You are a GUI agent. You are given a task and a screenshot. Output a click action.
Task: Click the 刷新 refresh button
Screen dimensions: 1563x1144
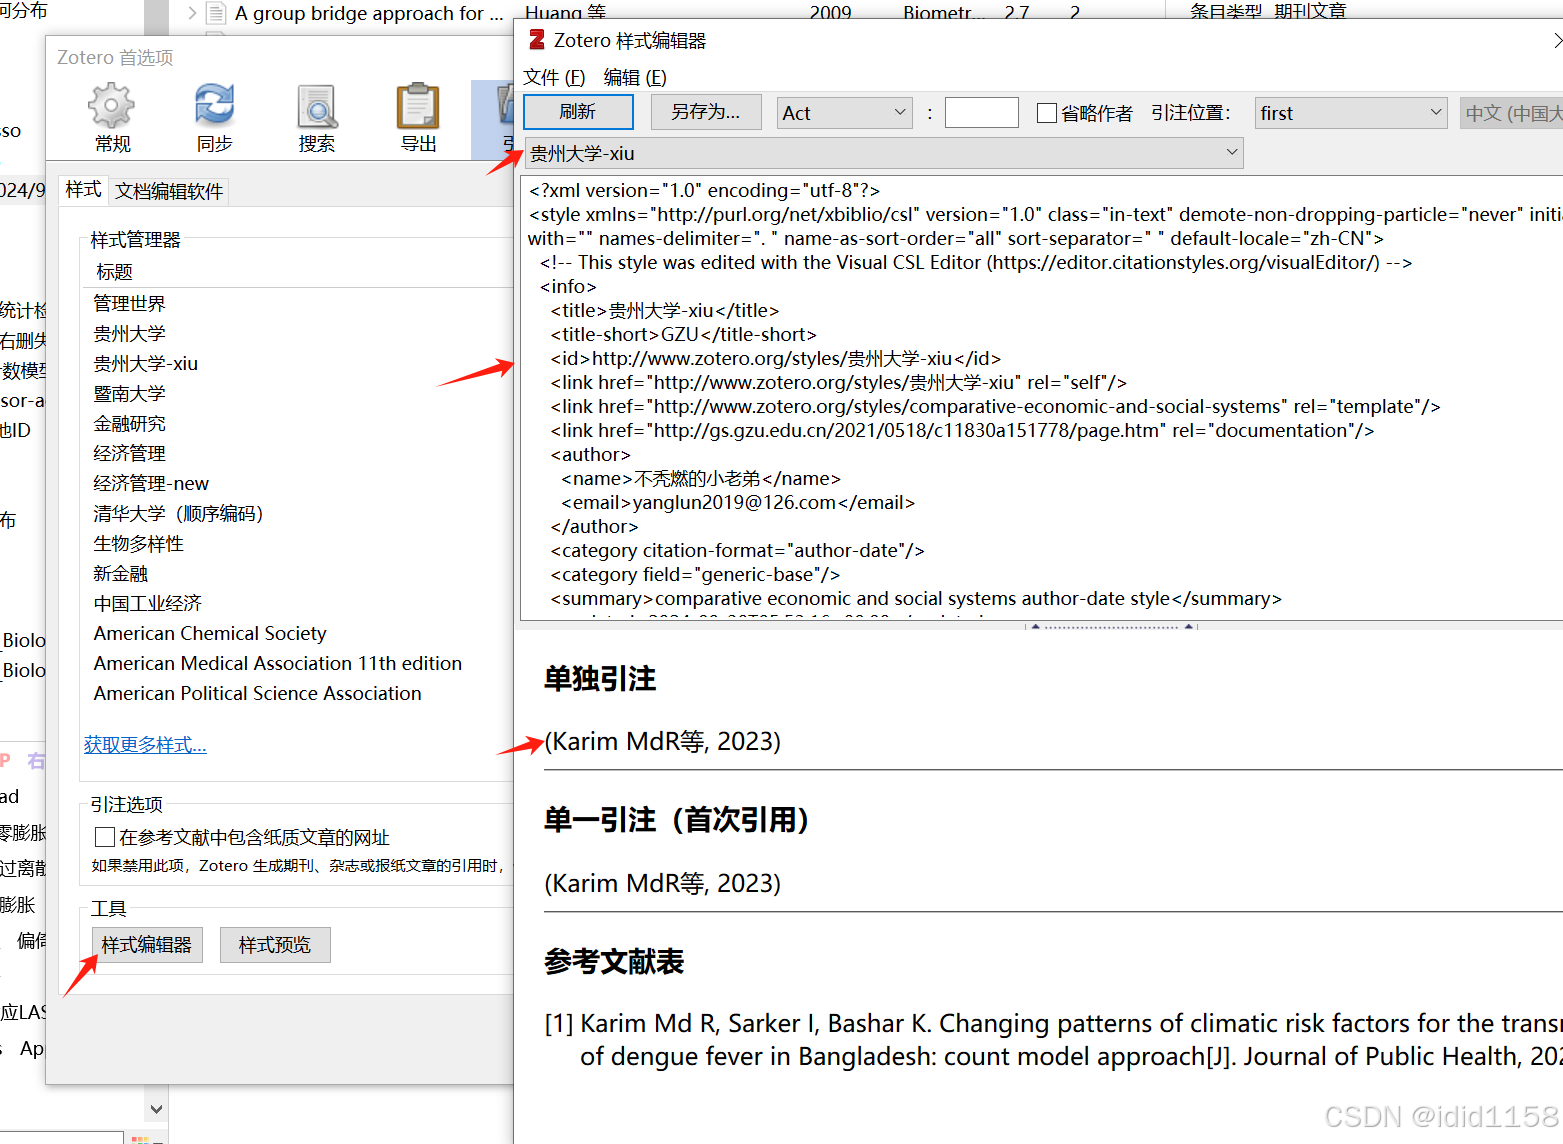pos(578,112)
